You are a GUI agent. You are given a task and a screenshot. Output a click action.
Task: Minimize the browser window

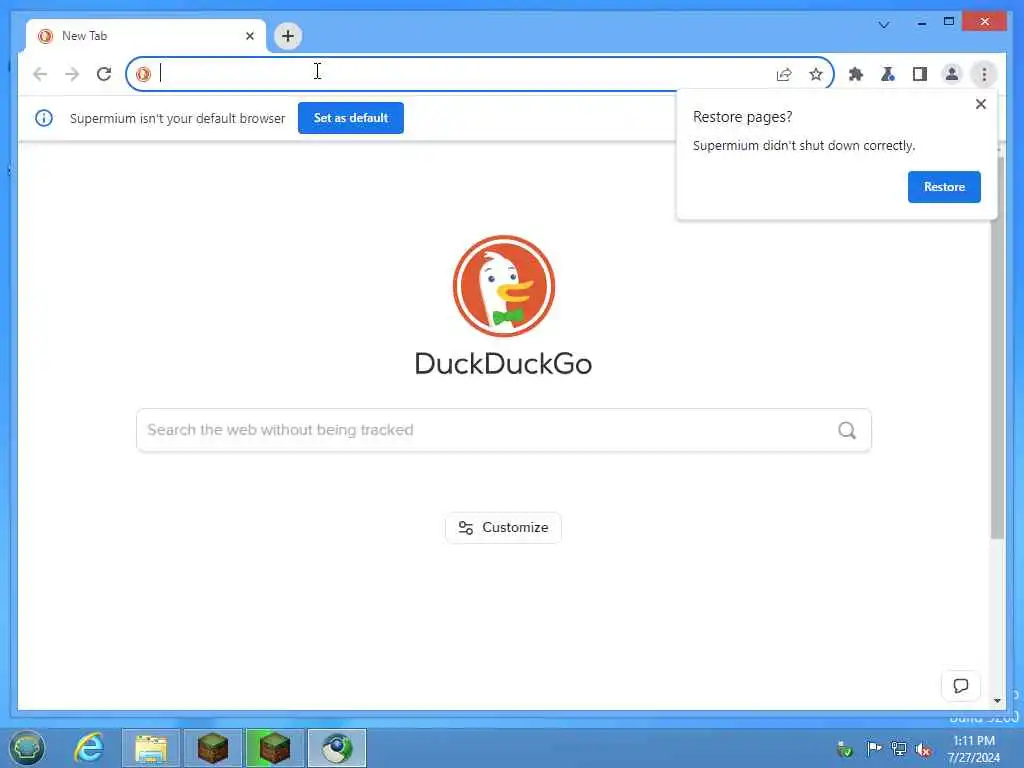point(921,22)
